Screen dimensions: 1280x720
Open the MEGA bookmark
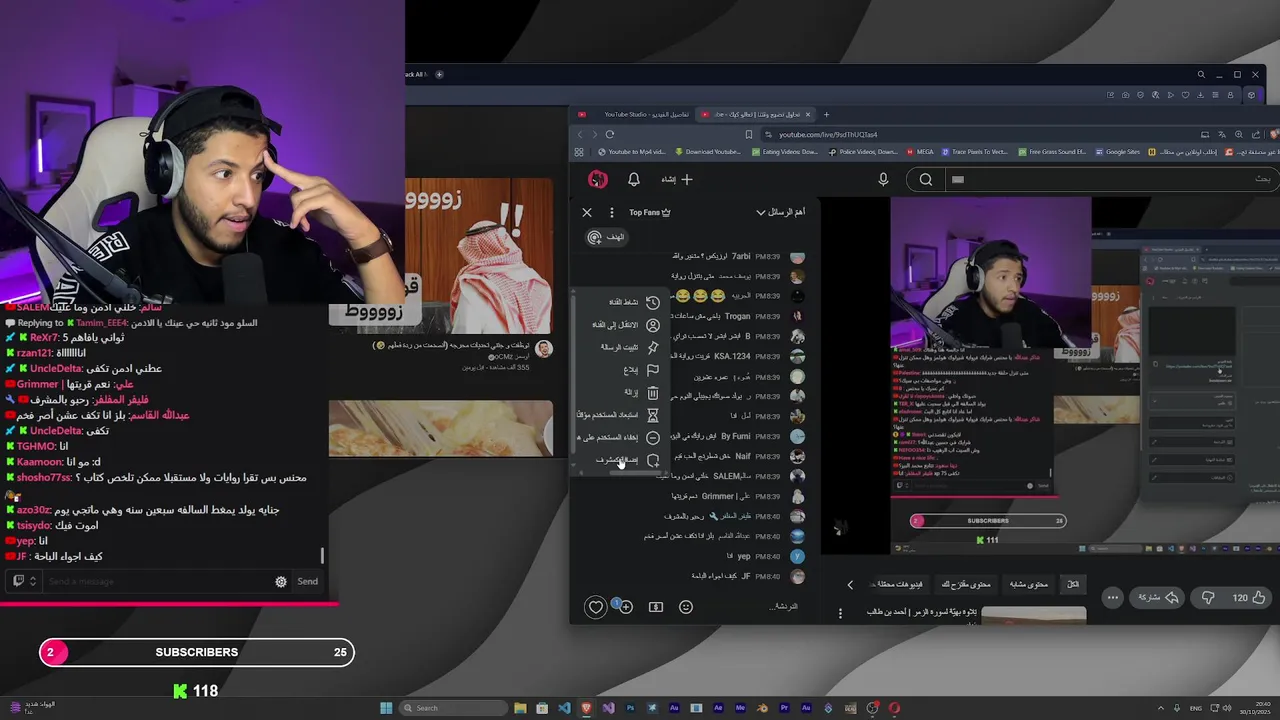pos(920,152)
